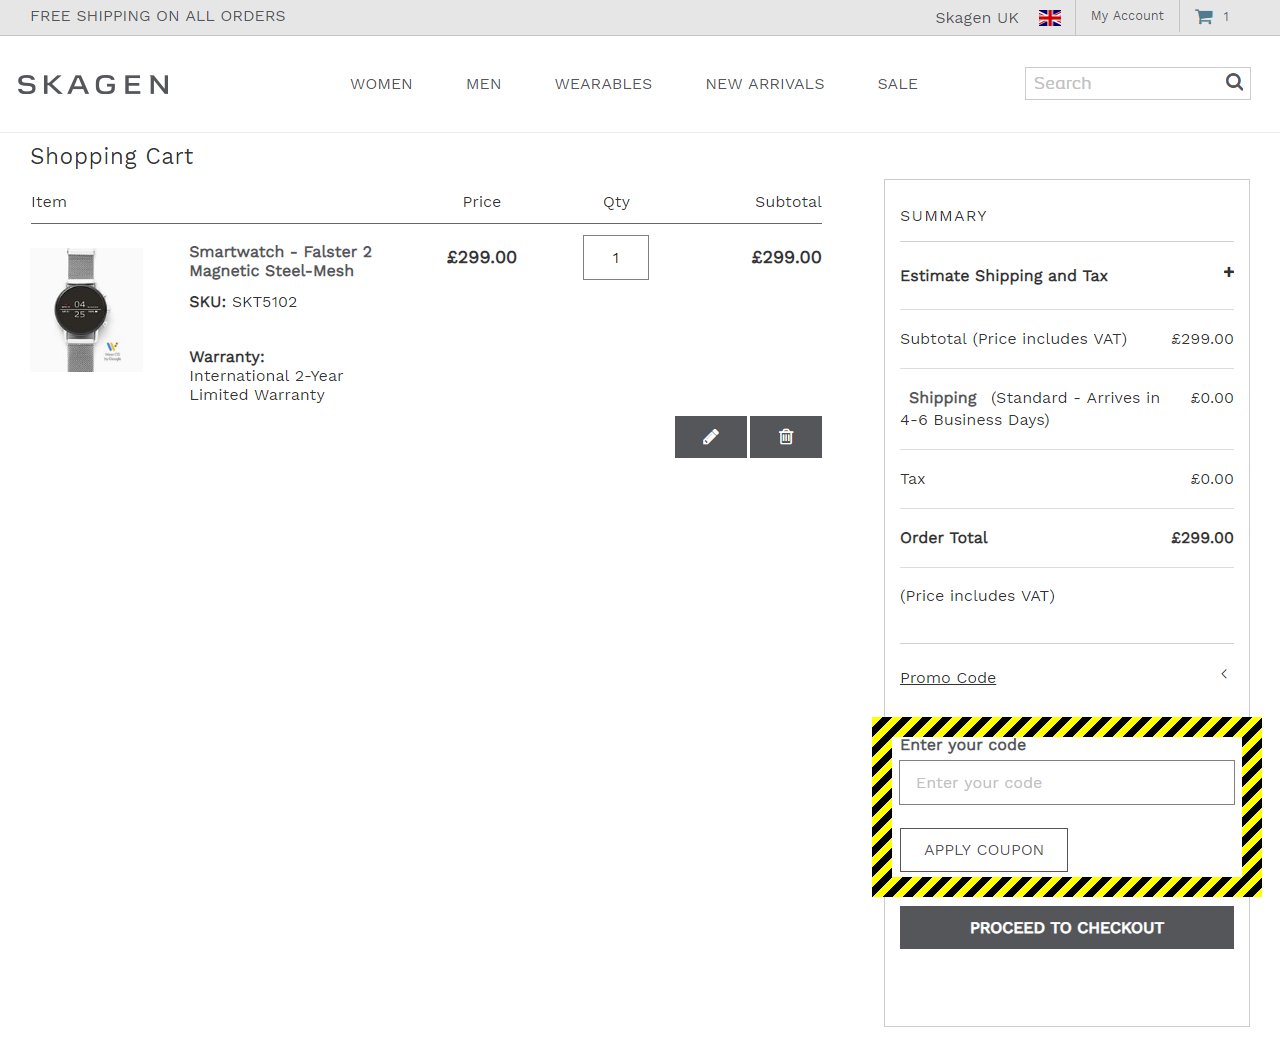Image resolution: width=1280 pixels, height=1040 pixels.
Task: Open the Men menu
Action: coord(483,84)
